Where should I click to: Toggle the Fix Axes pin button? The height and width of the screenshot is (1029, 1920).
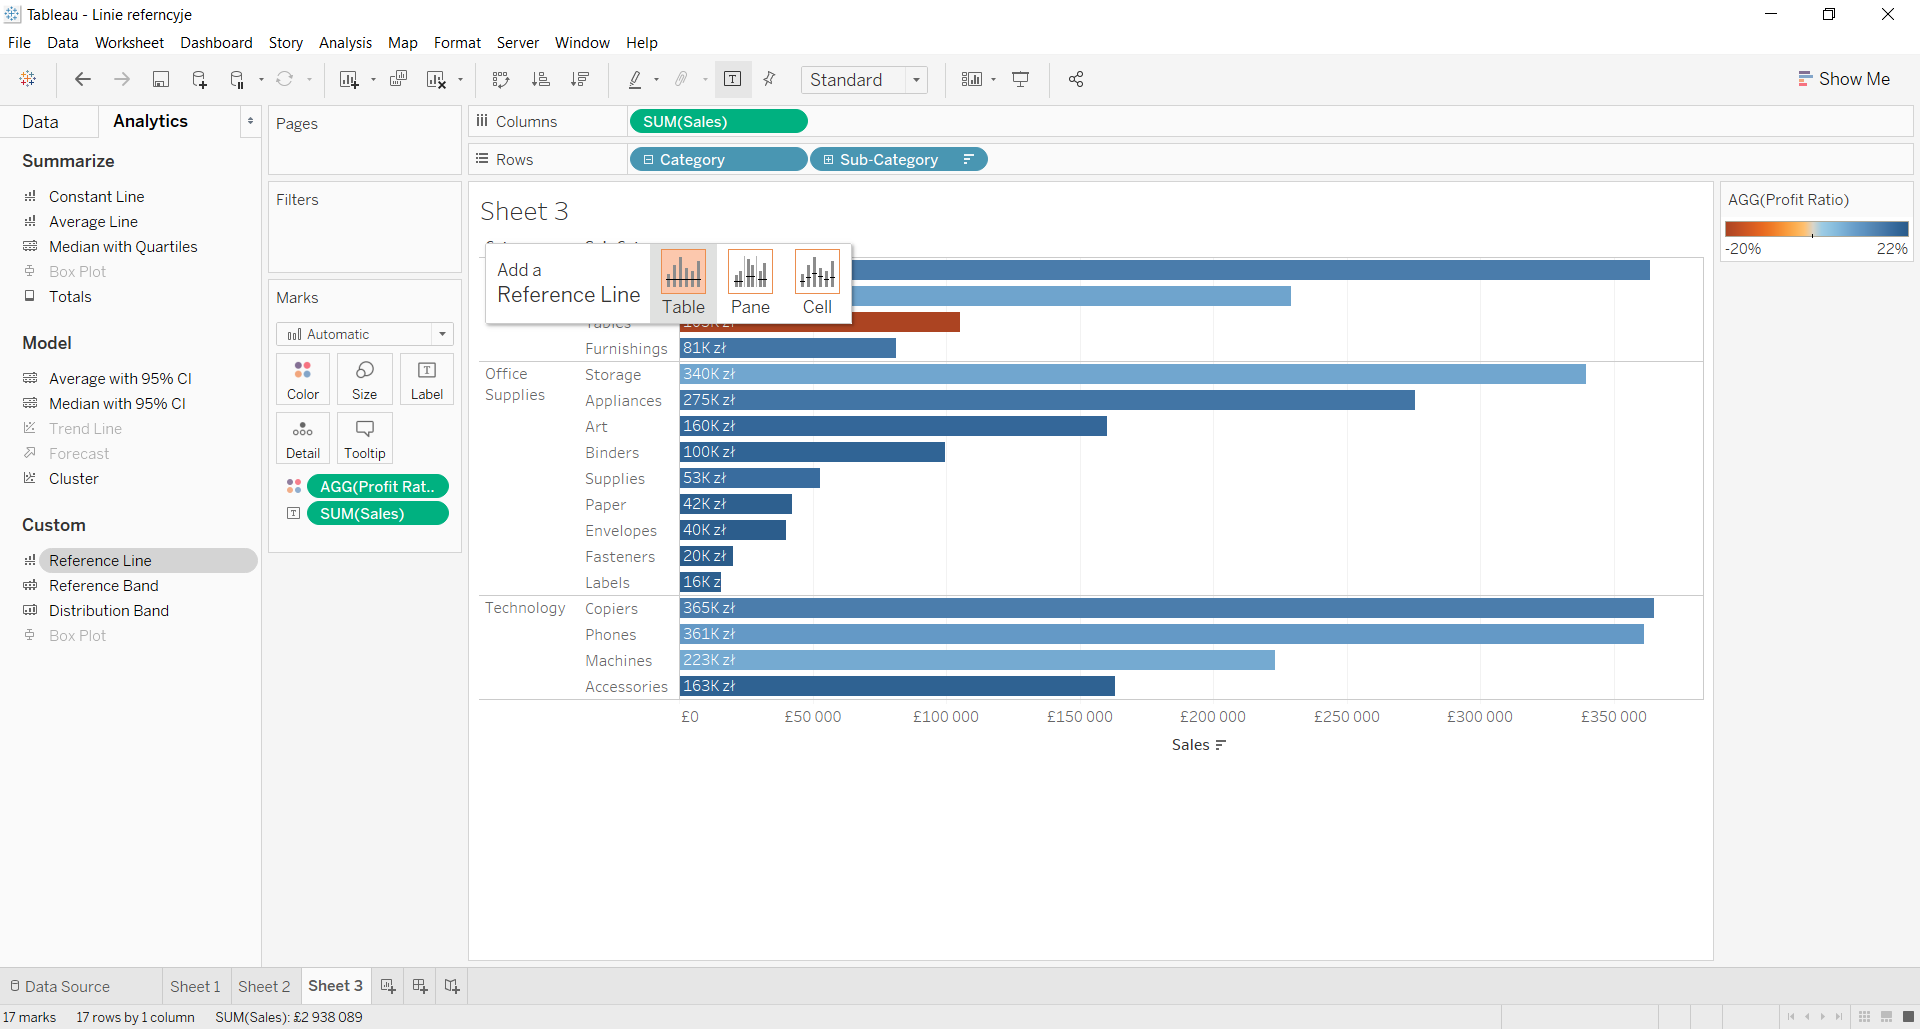click(770, 80)
